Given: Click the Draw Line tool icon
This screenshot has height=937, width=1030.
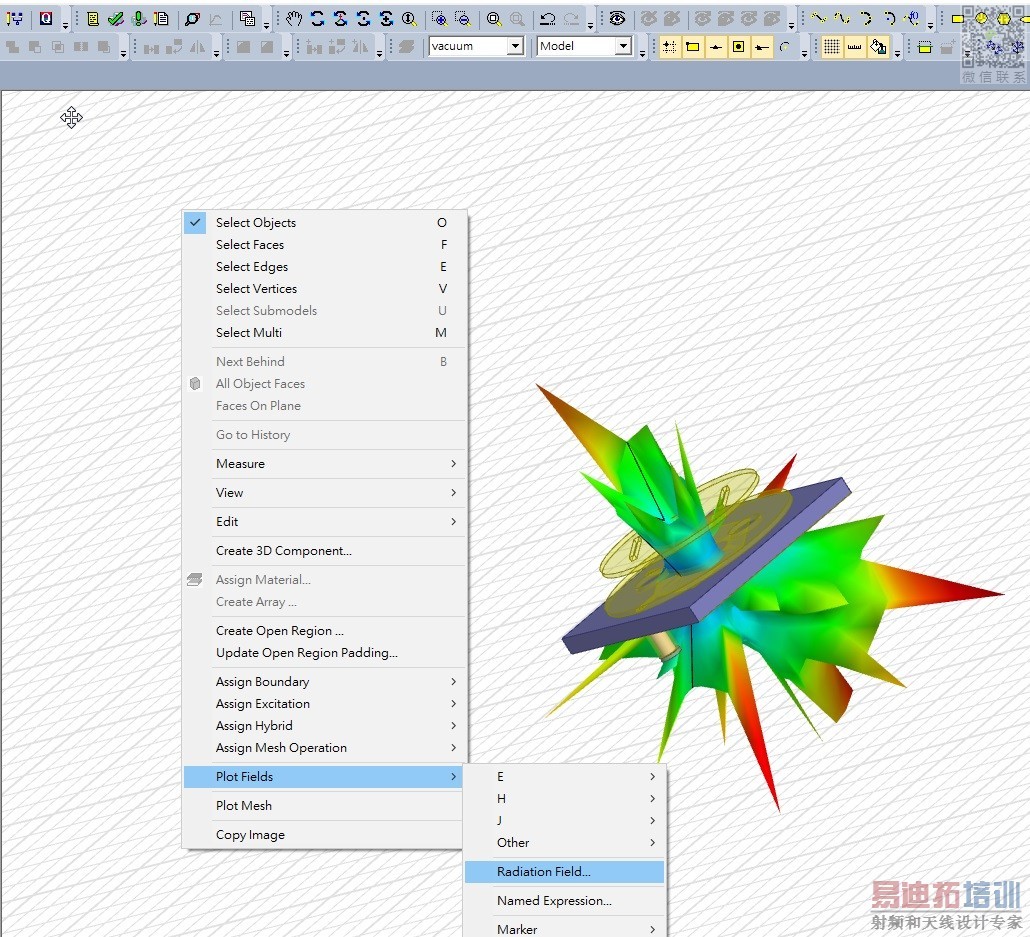Looking at the screenshot, I should point(818,18).
